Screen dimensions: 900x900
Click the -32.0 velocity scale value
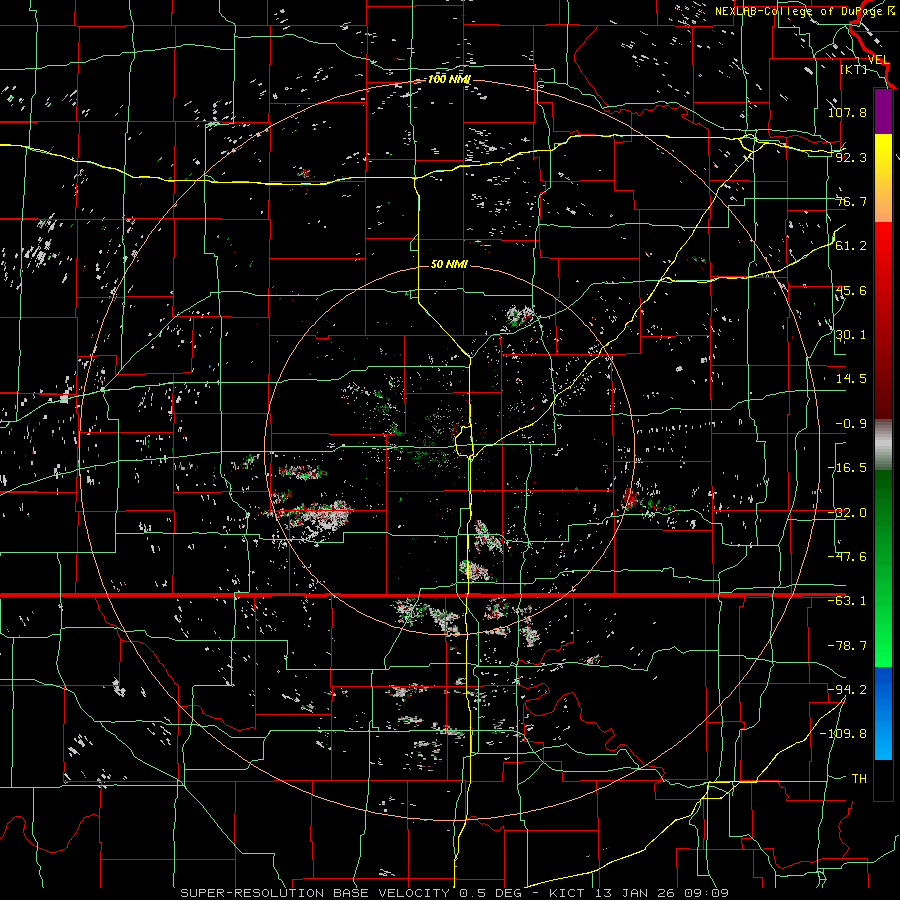tap(847, 513)
